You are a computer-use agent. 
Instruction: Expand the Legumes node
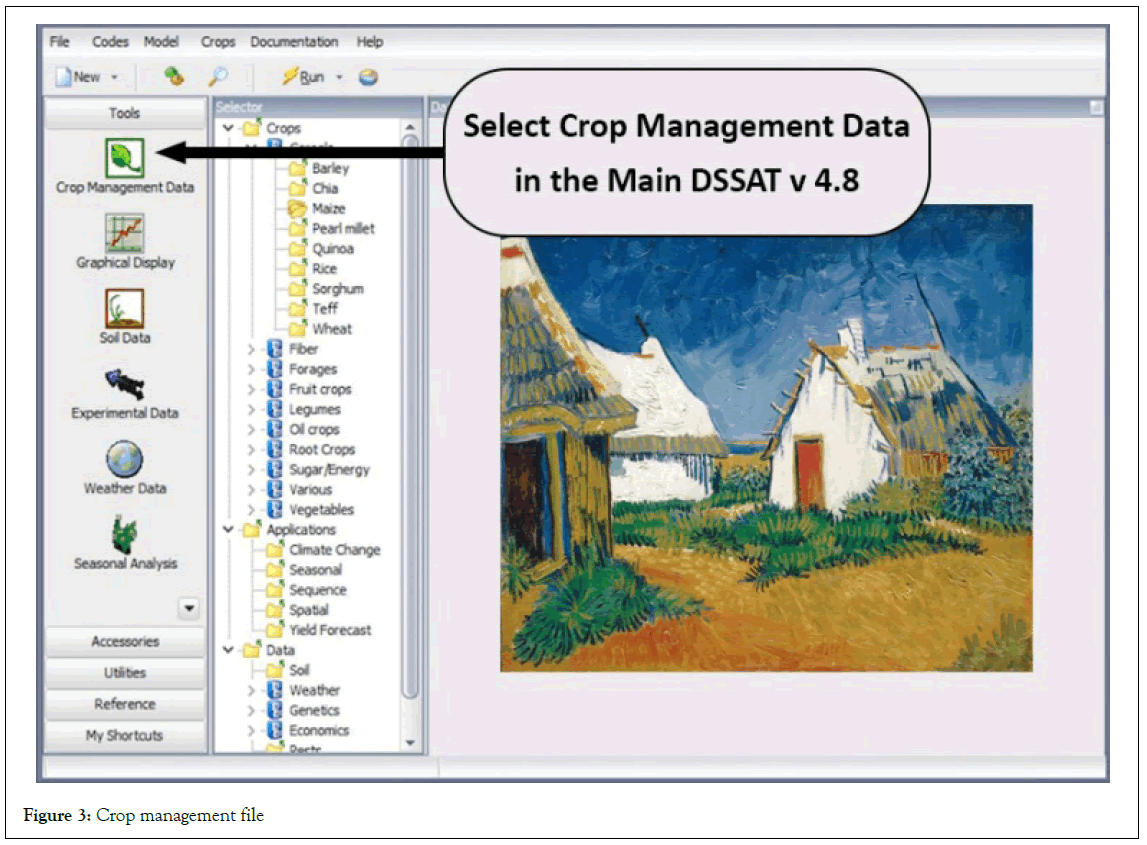[x=251, y=410]
